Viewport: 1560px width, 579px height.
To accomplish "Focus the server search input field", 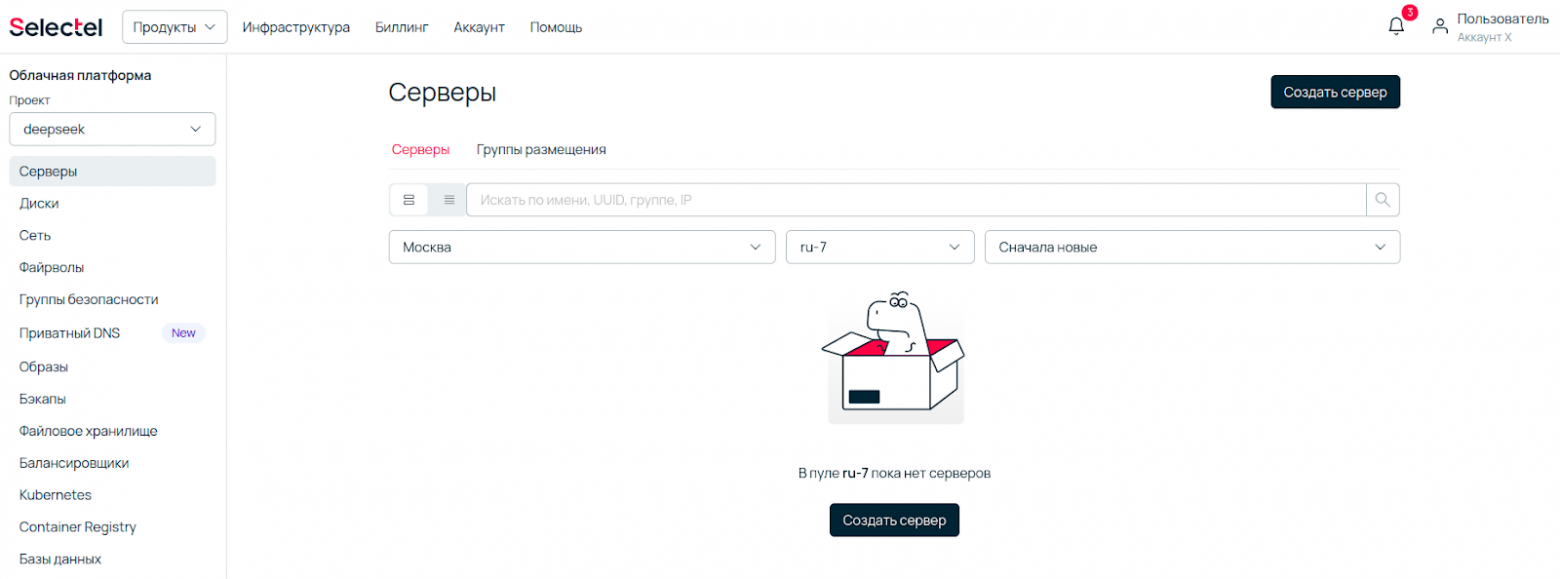I will click(x=915, y=200).
